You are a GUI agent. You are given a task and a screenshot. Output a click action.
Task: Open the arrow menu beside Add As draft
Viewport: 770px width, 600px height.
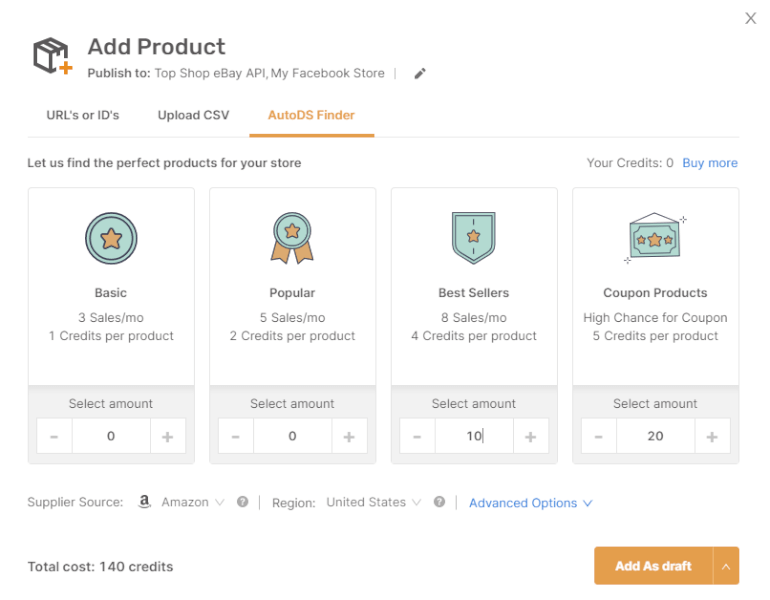(x=726, y=566)
